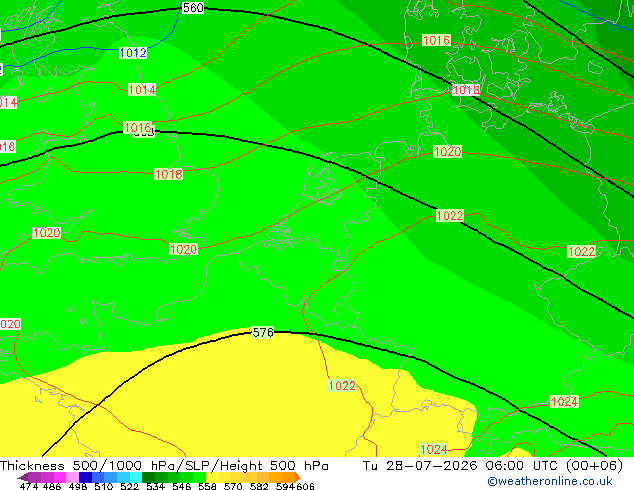Viewport: 634px width, 490px height.
Task: Click the legend value 606
Action: point(305,486)
